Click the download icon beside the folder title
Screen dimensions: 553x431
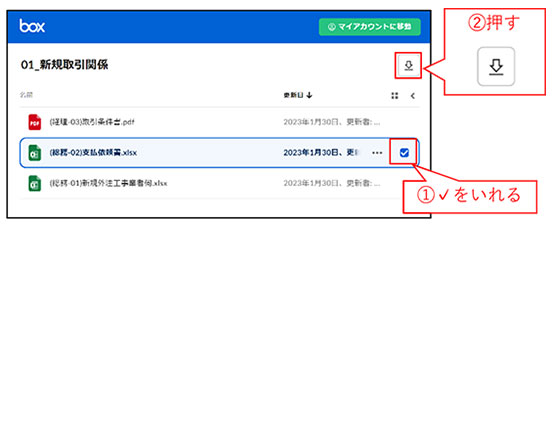click(408, 66)
